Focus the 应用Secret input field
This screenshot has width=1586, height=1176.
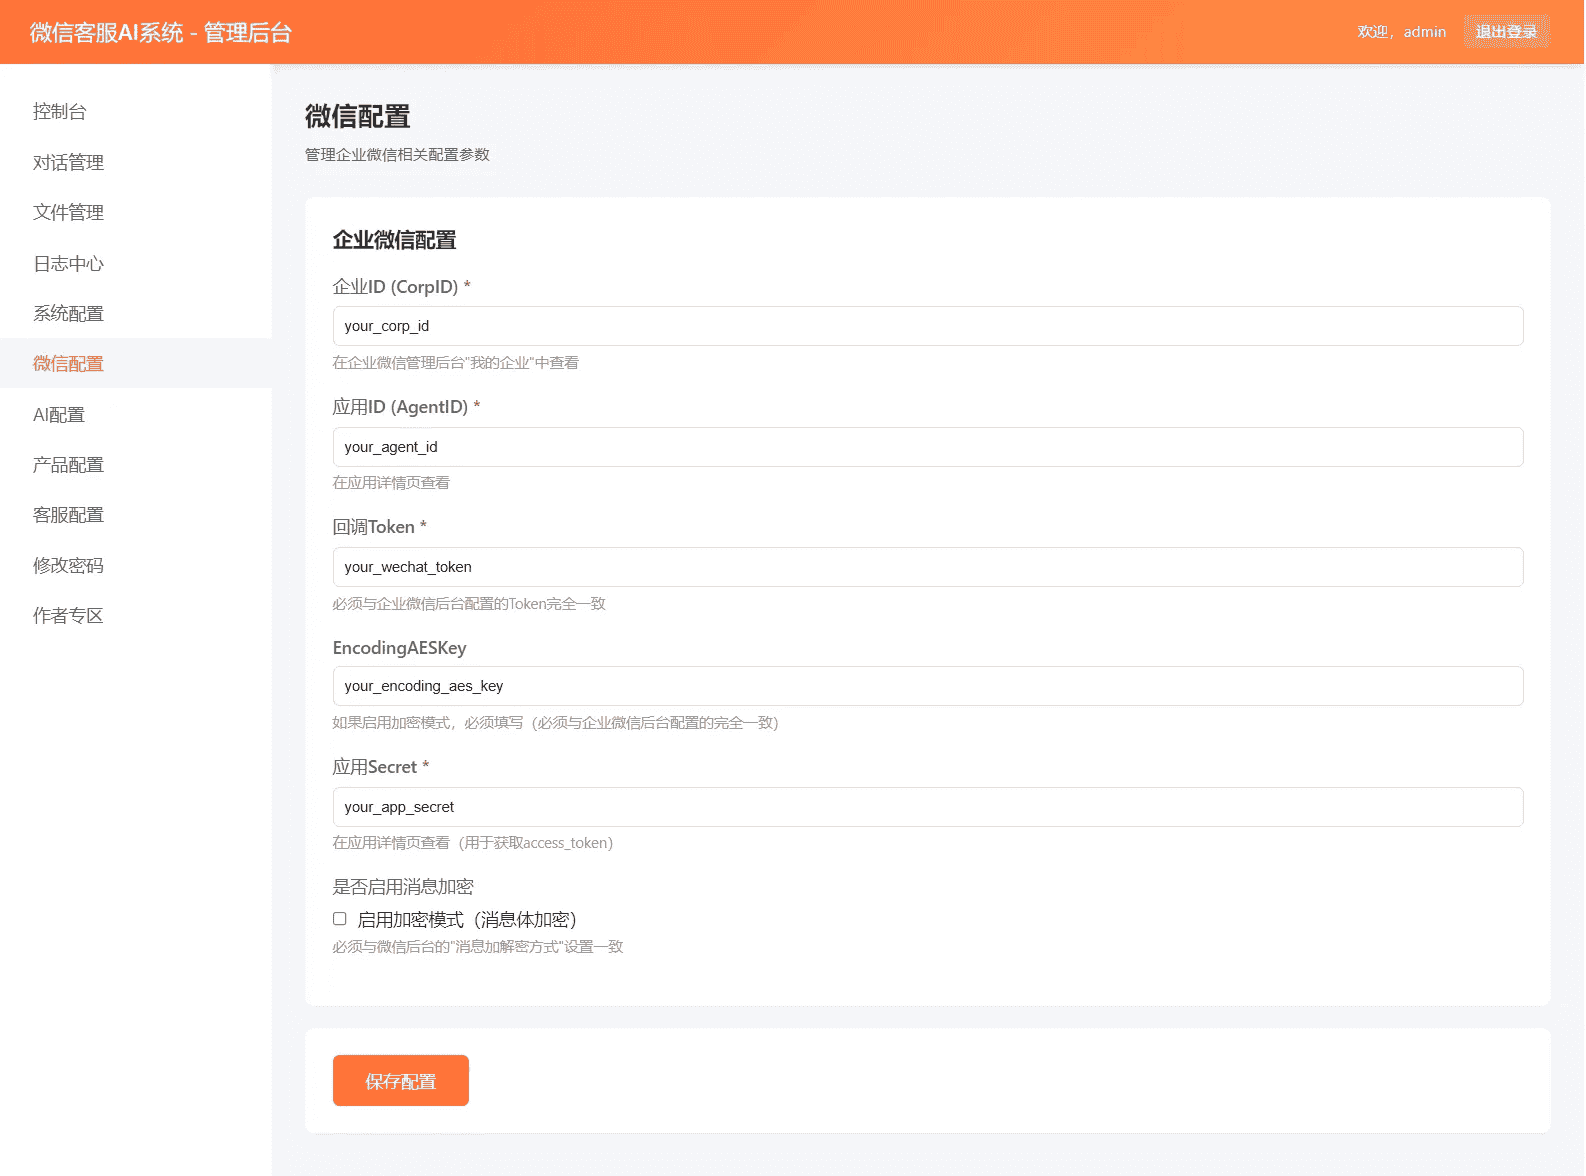(927, 807)
